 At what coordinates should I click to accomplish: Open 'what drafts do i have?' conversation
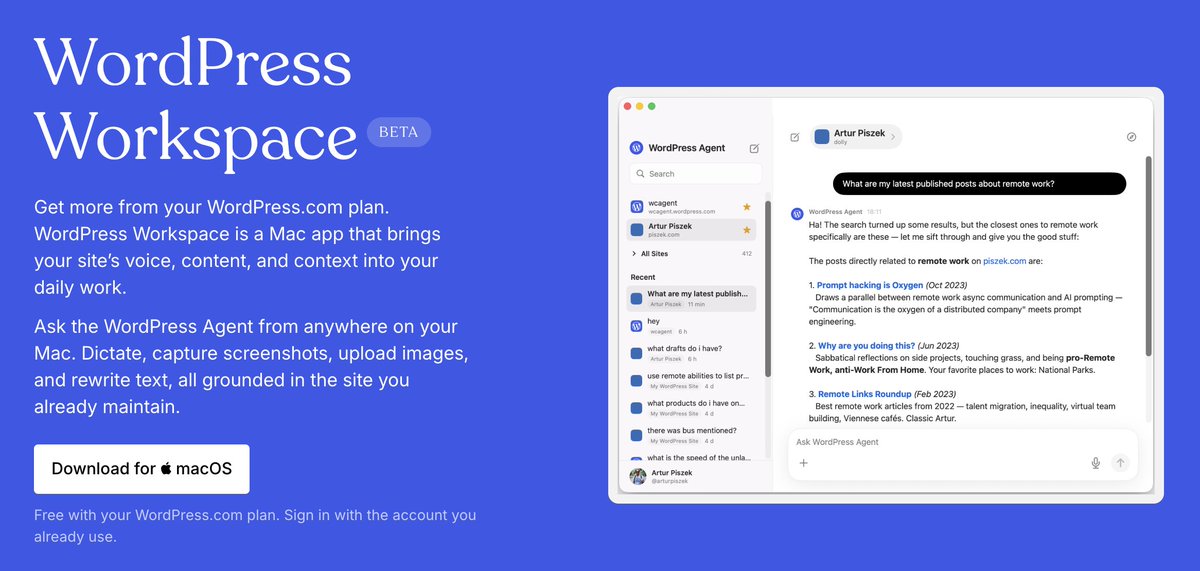tap(692, 353)
